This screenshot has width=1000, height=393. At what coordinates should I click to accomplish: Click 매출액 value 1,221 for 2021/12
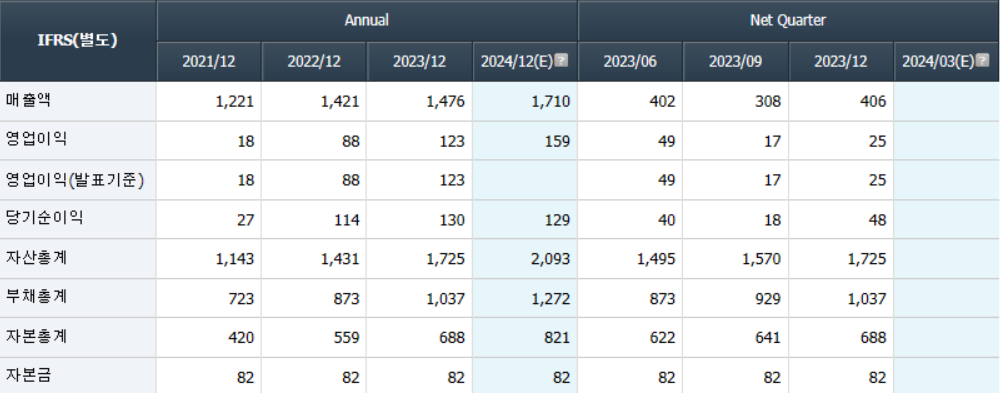[235, 102]
